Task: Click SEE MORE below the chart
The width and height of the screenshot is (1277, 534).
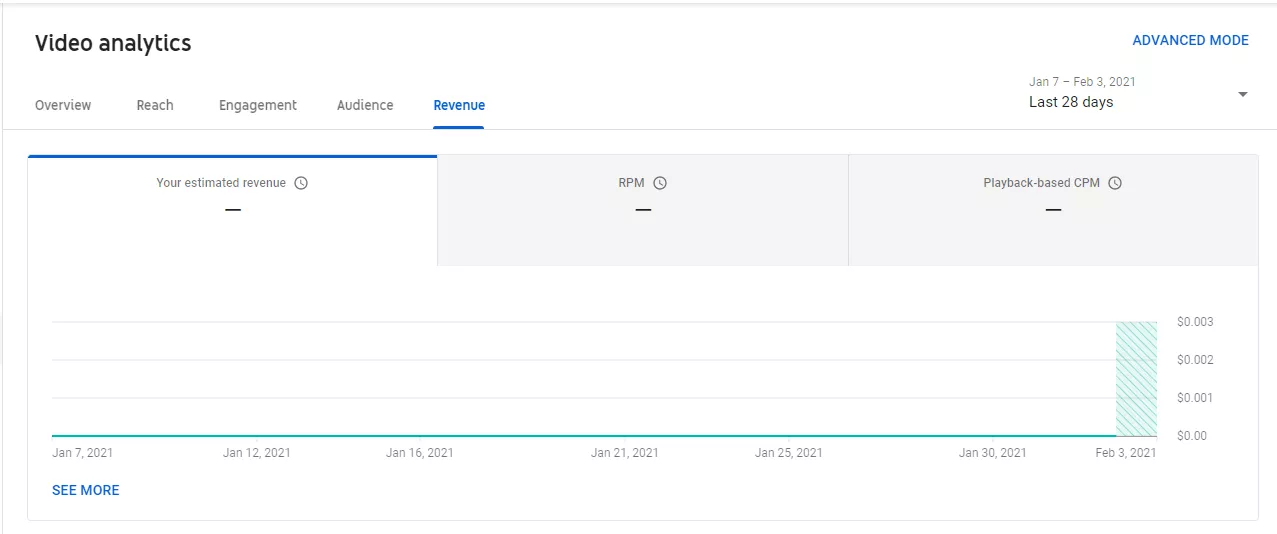Action: [86, 490]
